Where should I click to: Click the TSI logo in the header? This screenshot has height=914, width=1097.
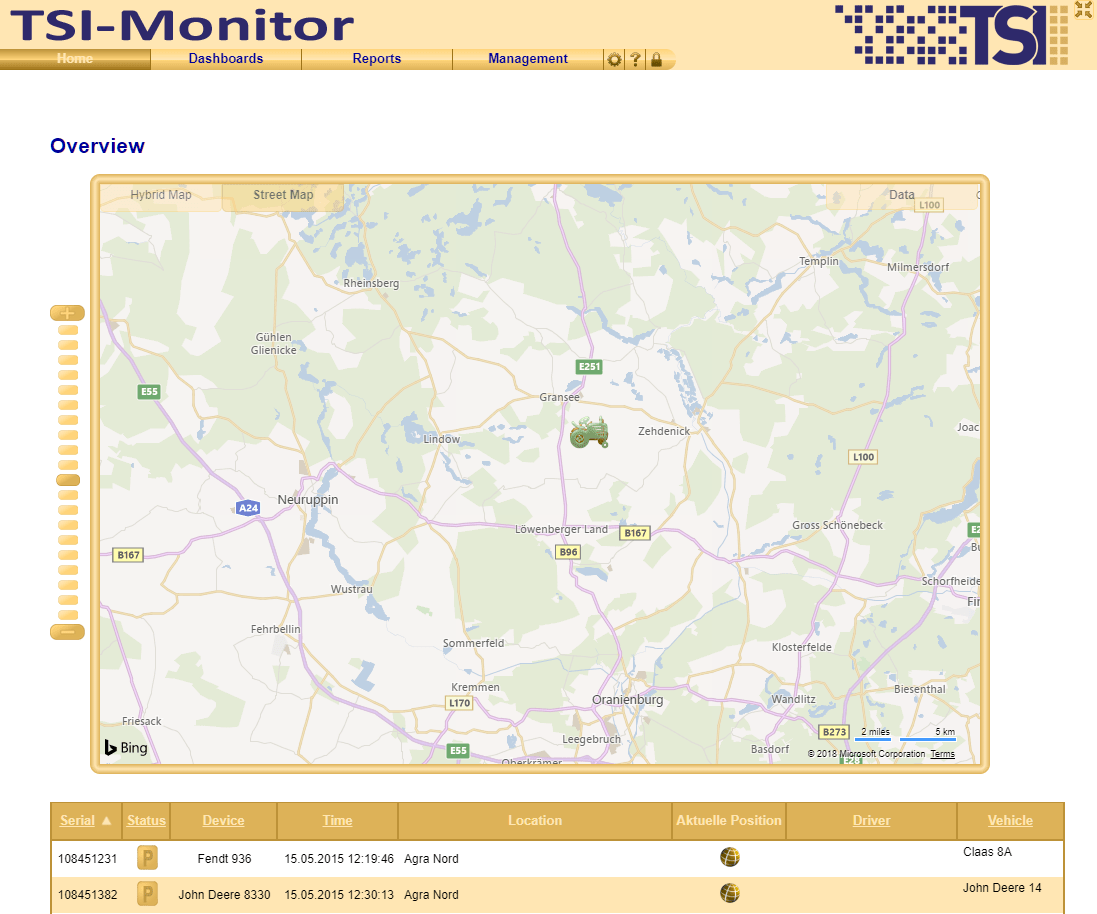pos(951,35)
